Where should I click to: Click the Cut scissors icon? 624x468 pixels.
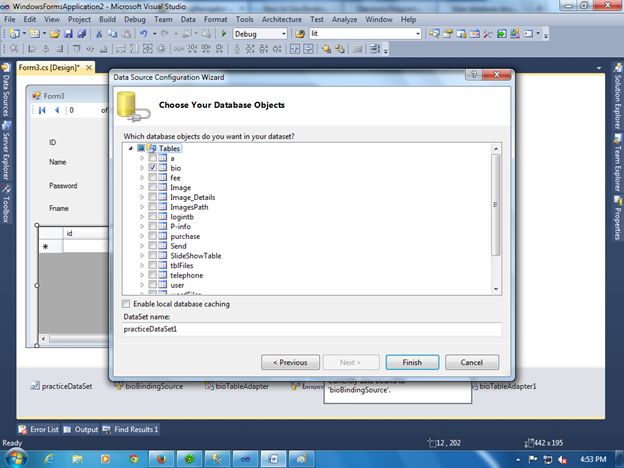[99, 34]
